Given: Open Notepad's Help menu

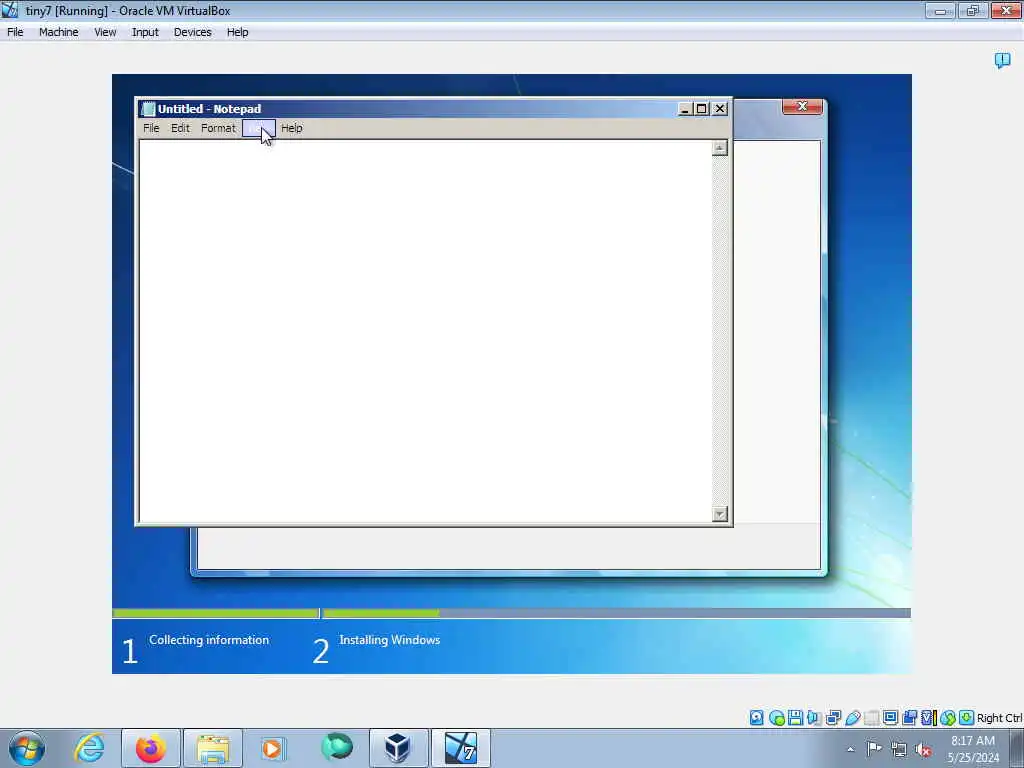Looking at the screenshot, I should click(291, 128).
